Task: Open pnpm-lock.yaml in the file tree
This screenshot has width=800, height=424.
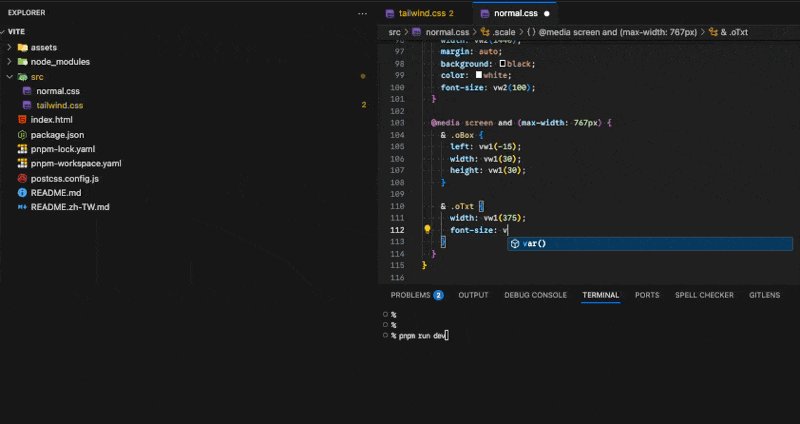Action: point(63,149)
